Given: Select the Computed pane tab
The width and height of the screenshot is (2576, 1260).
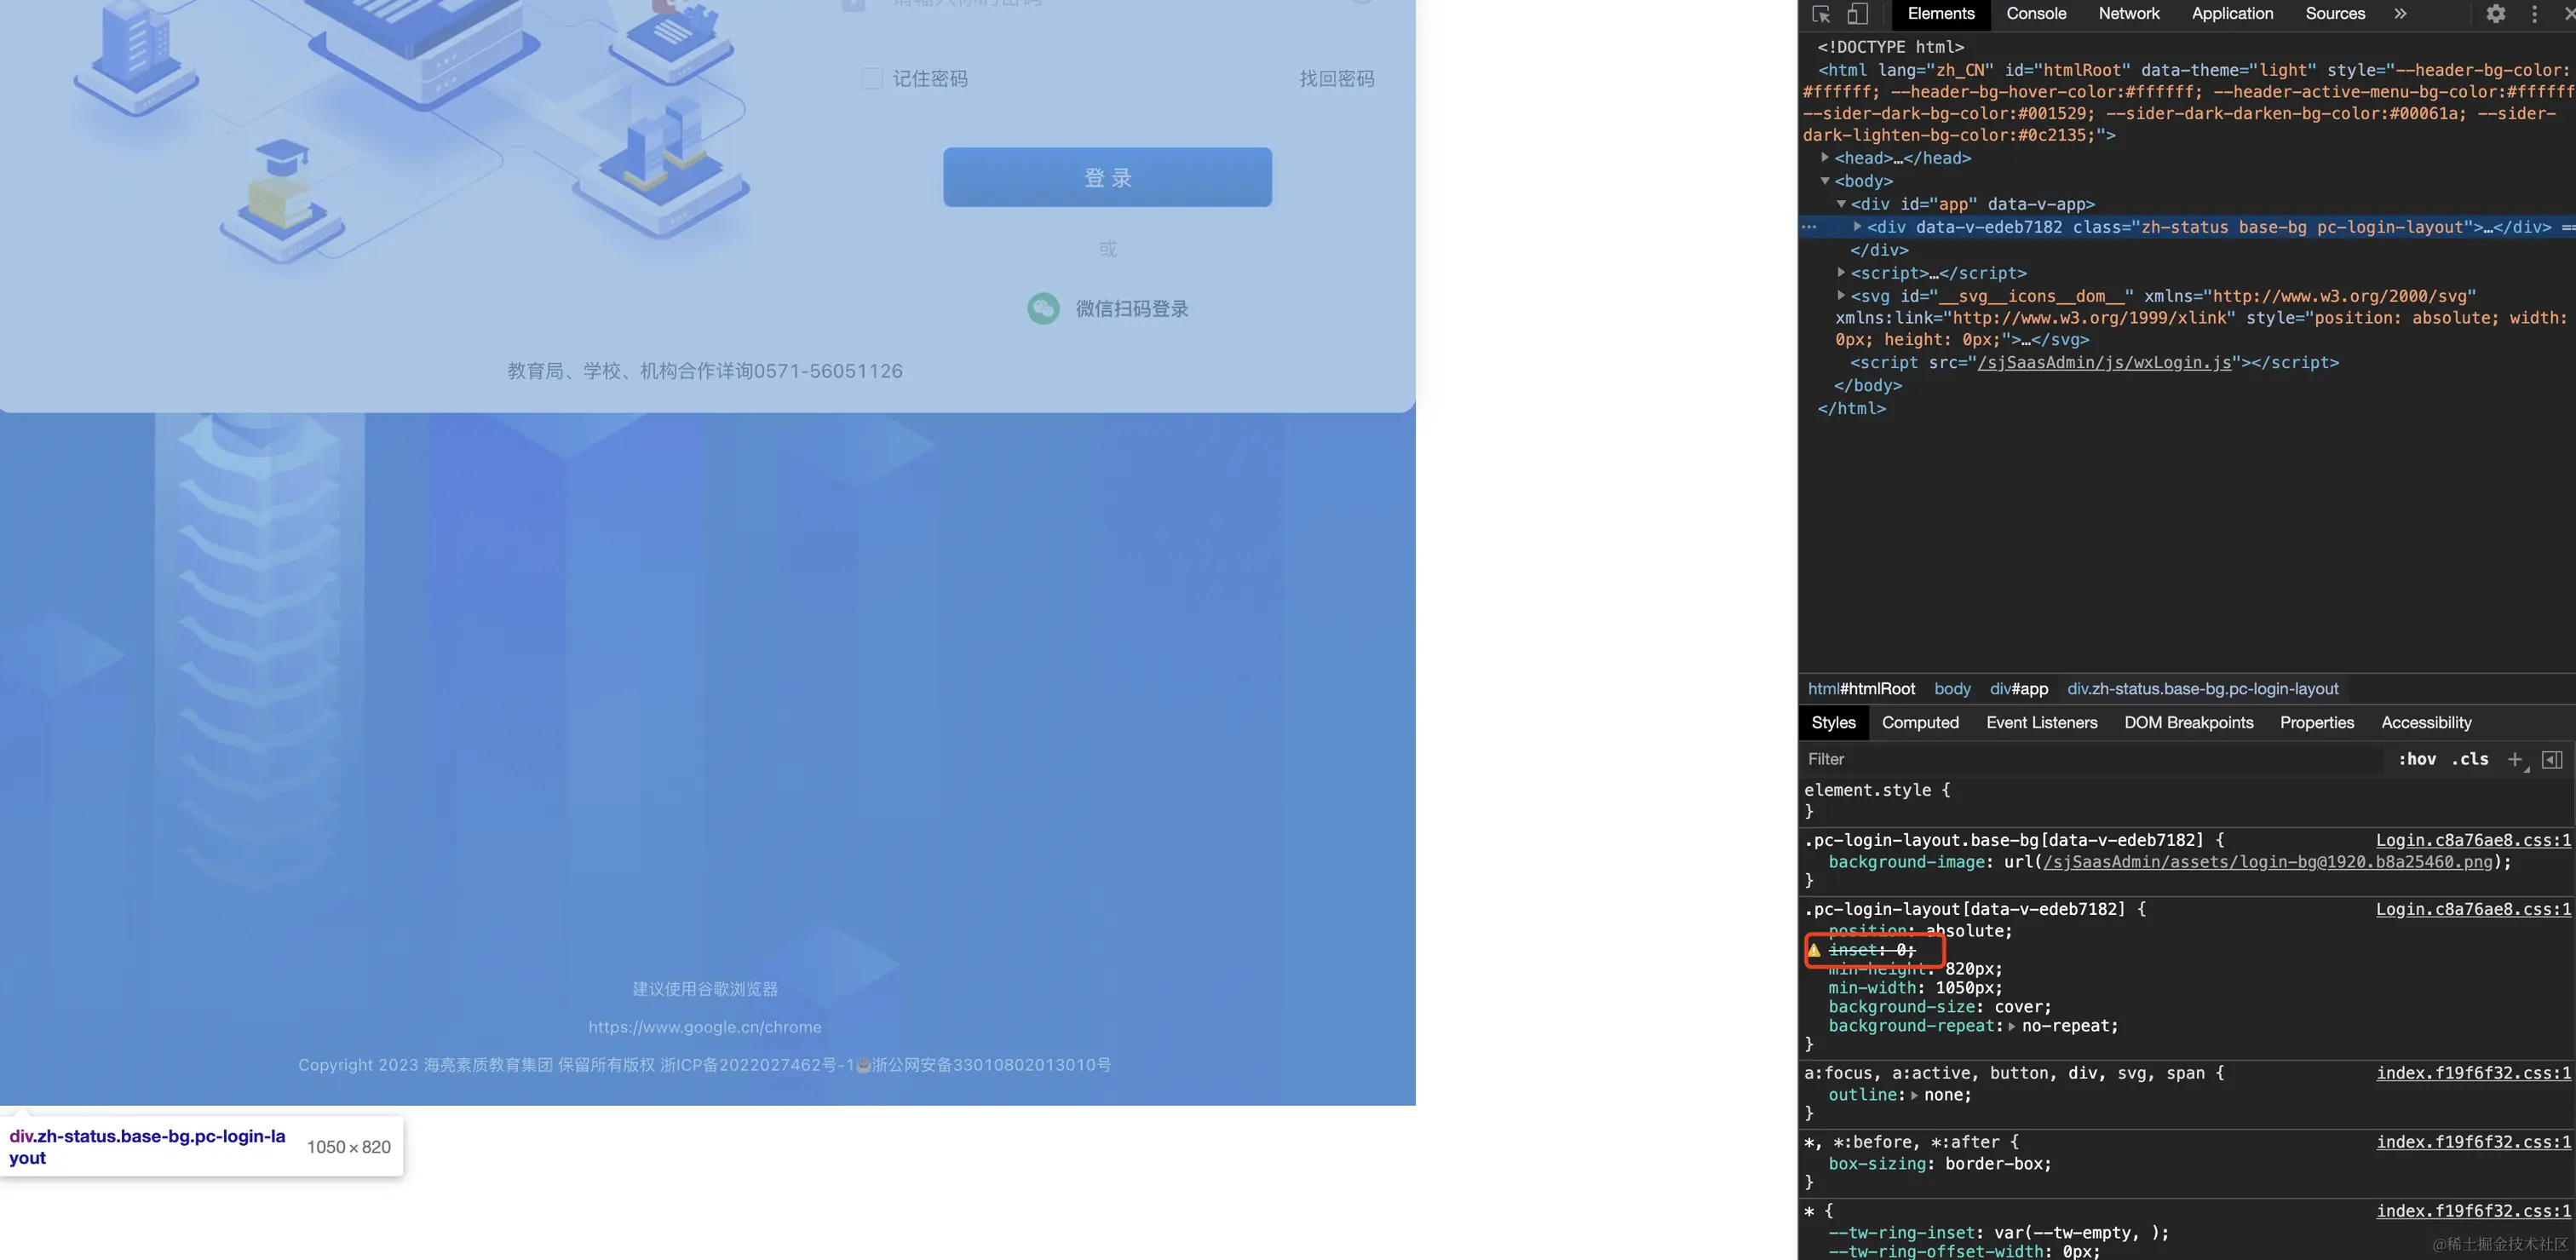Looking at the screenshot, I should tap(1920, 722).
